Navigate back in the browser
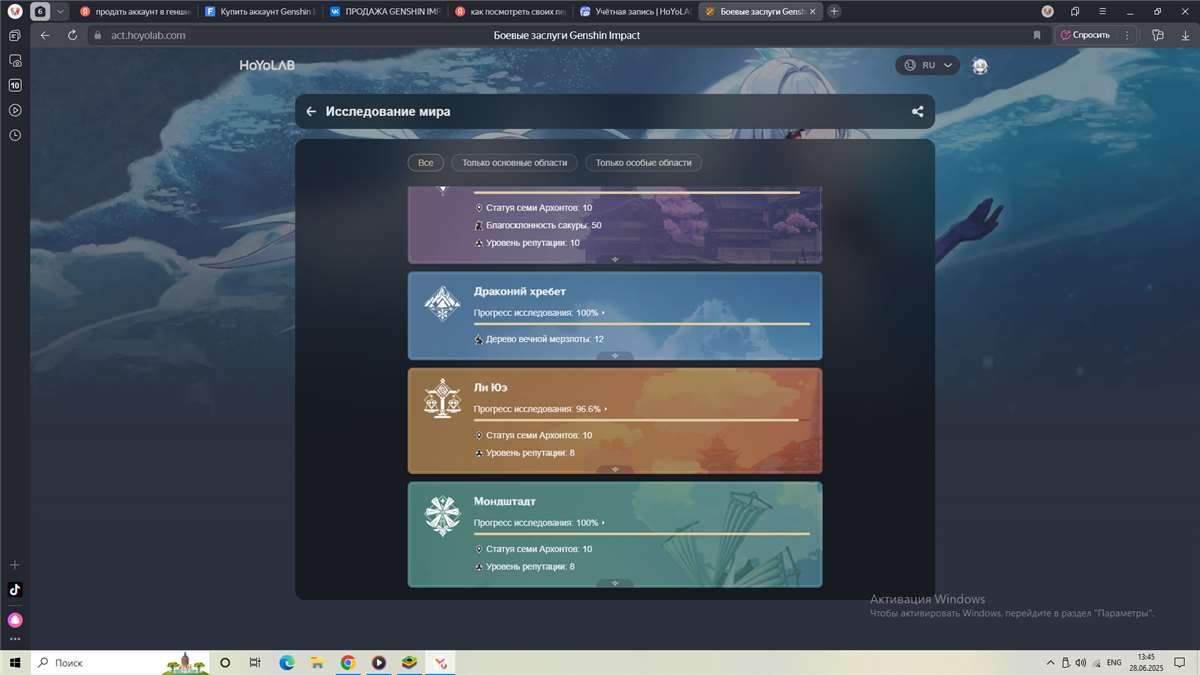This screenshot has height=675, width=1200. (45, 35)
